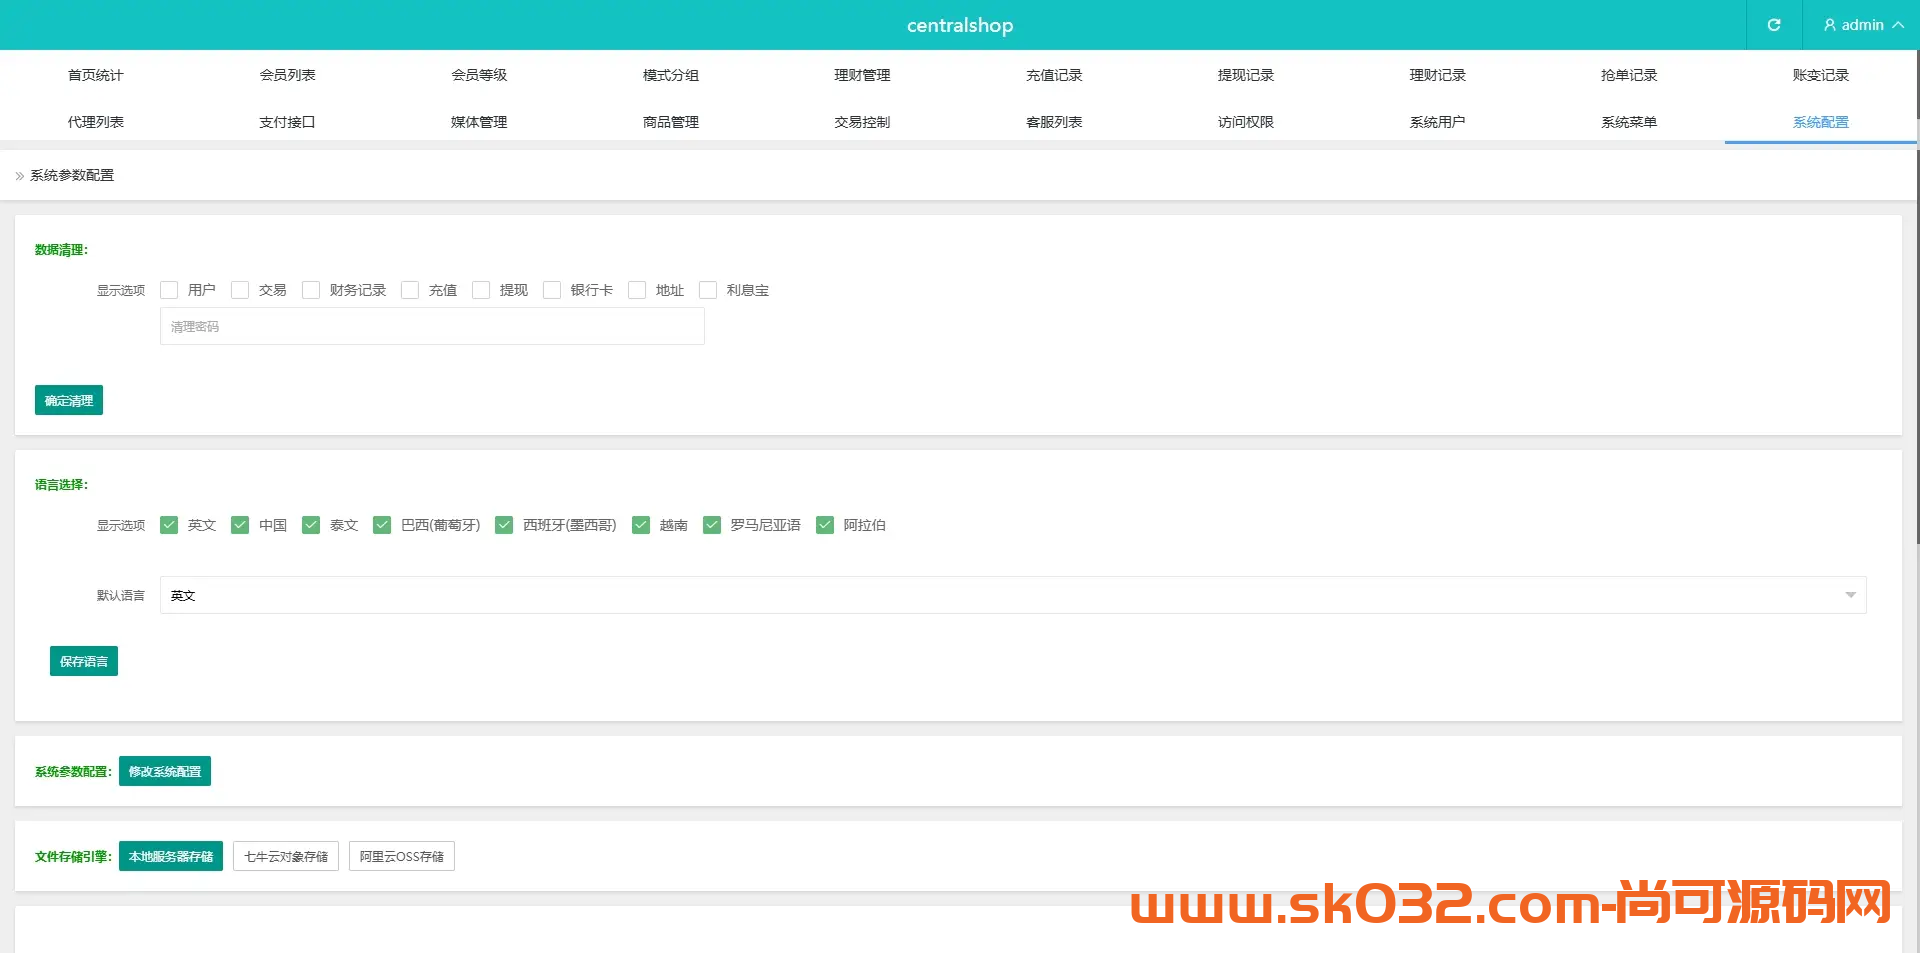Choose 阿里云OSS存储 storage engine
Screen dimensions: 1920x953
[401, 856]
